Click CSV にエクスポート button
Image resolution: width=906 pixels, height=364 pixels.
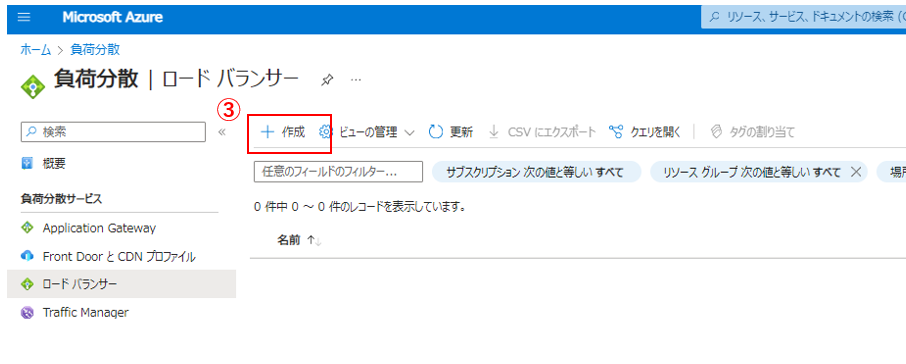pyautogui.click(x=542, y=132)
